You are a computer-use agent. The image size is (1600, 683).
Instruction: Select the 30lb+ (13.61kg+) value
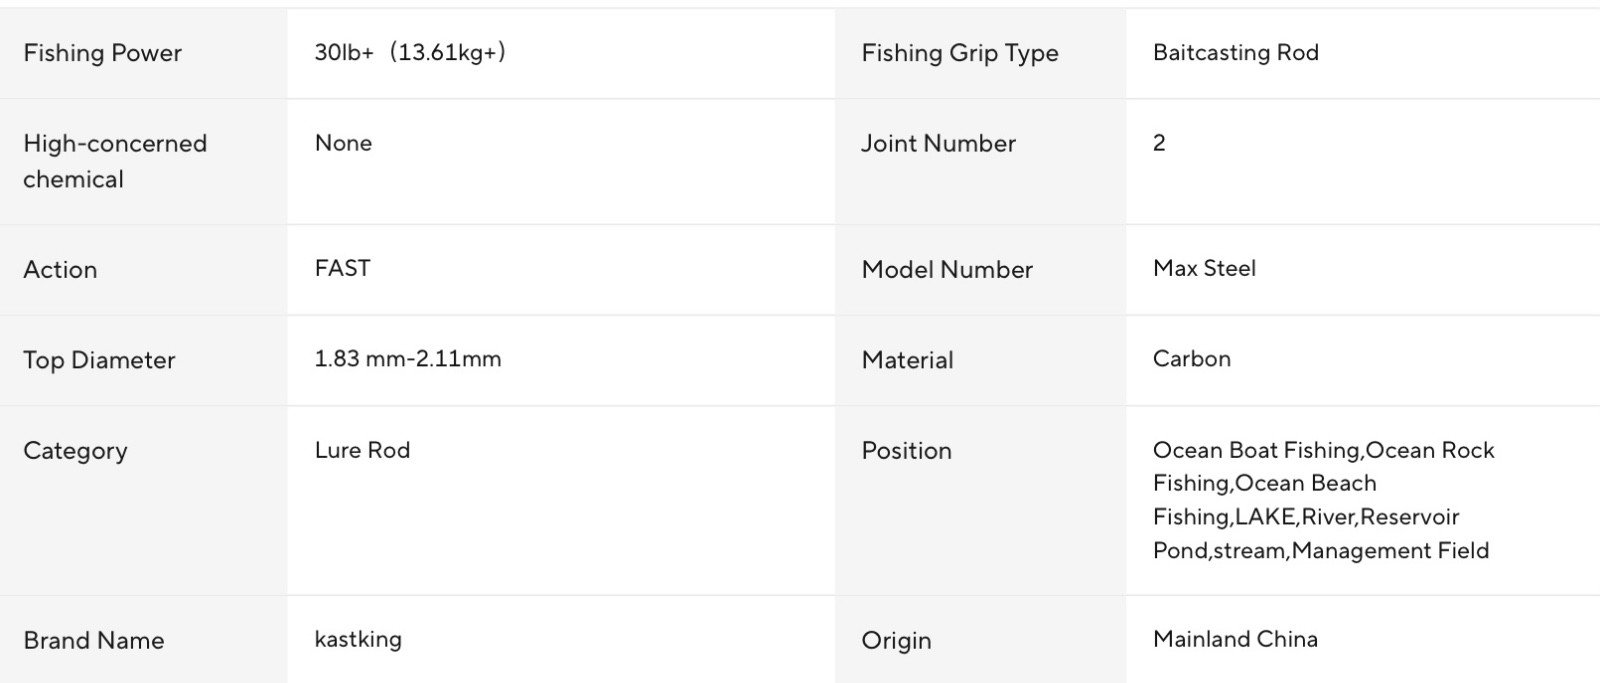(x=411, y=53)
